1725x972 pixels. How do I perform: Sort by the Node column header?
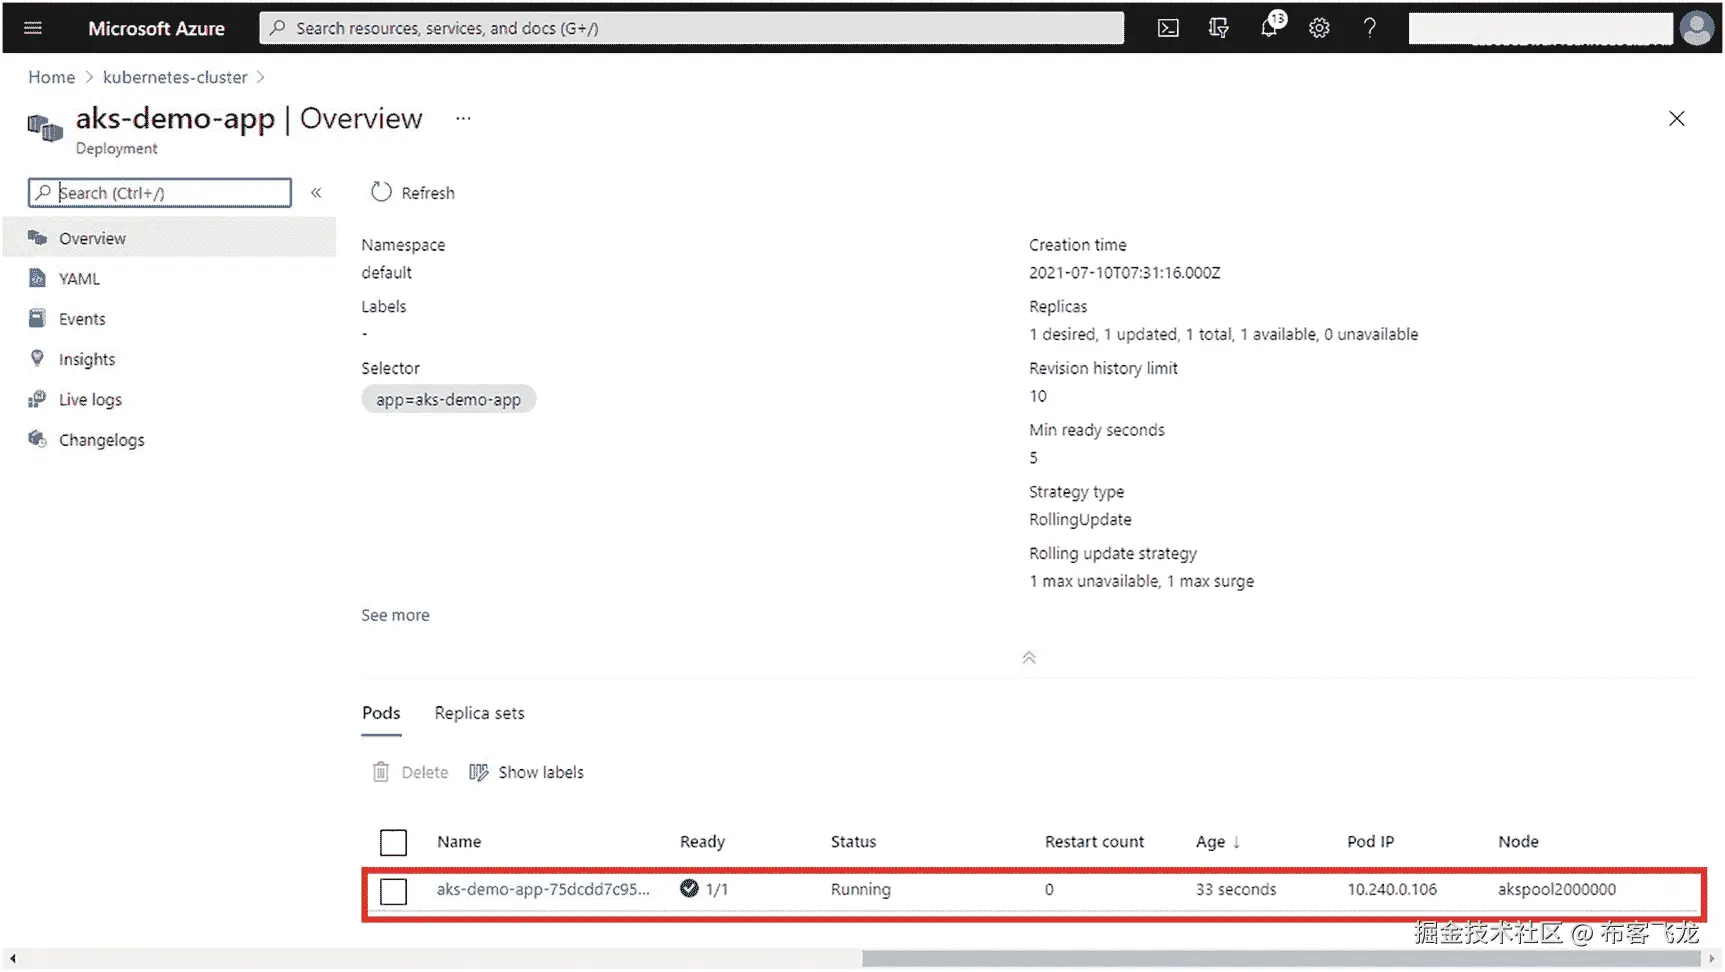(x=1518, y=842)
